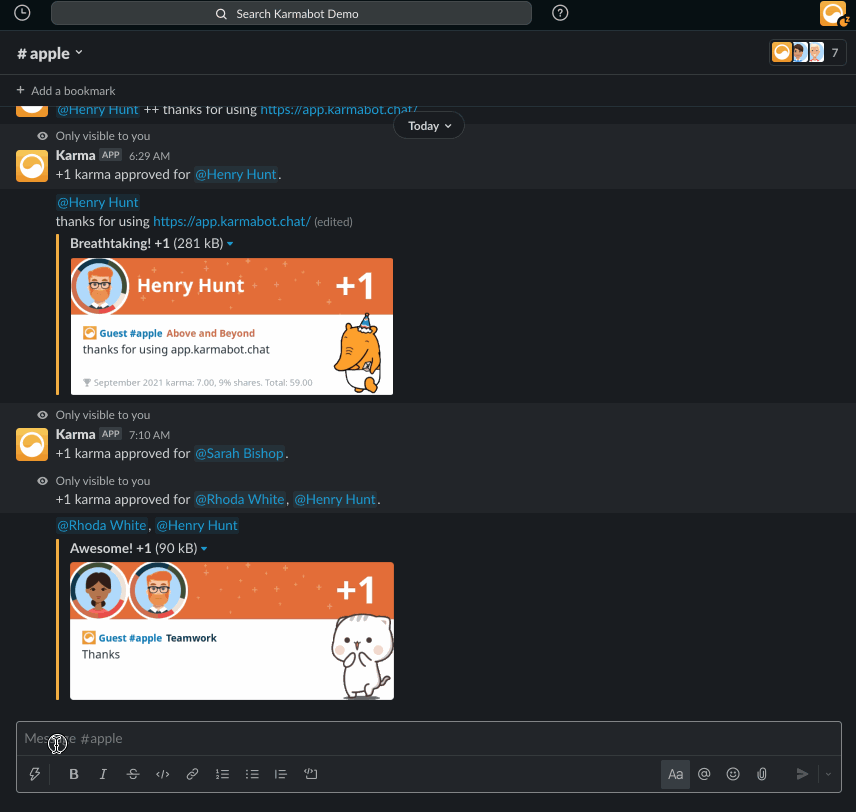Click @Henry Hunt mention above Breathtaking card

98,203
